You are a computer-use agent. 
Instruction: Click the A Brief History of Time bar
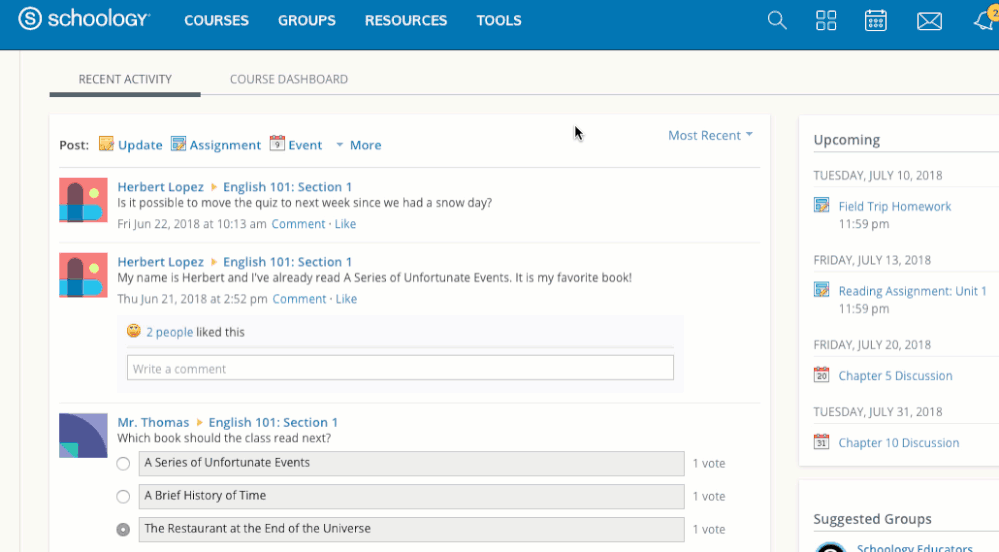pyautogui.click(x=412, y=497)
